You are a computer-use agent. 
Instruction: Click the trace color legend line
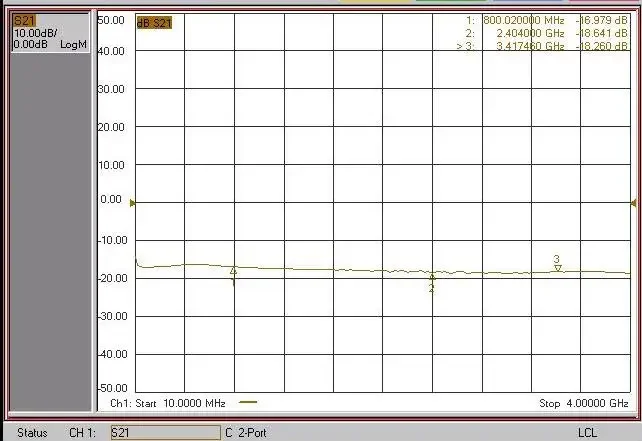[x=248, y=402]
